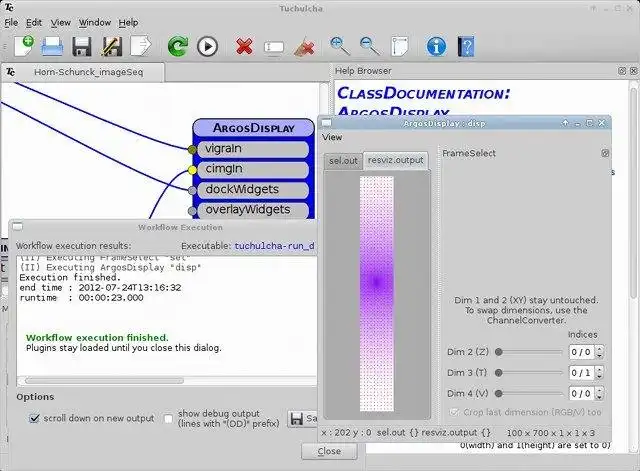The width and height of the screenshot is (640, 471).
Task: Toggle scroll down on new output checkbox
Action: click(x=34, y=418)
